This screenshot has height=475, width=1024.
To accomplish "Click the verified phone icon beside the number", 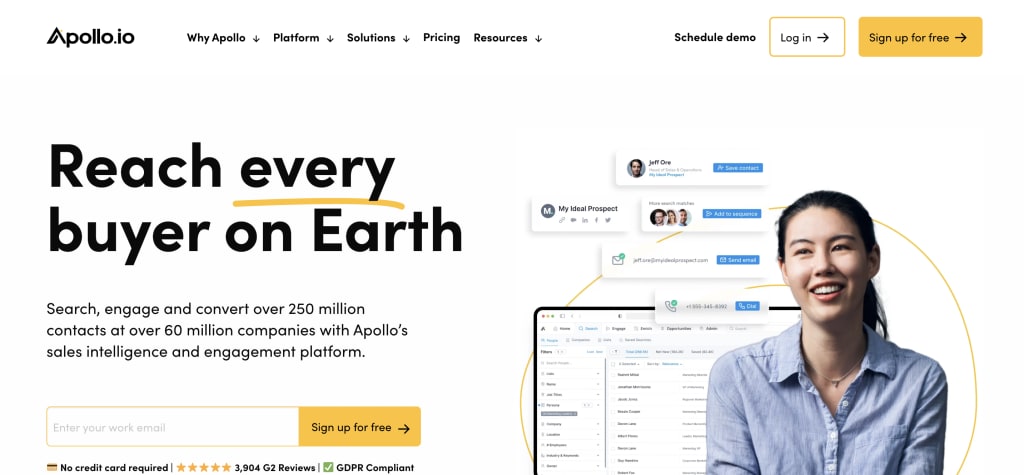I will click(x=671, y=305).
